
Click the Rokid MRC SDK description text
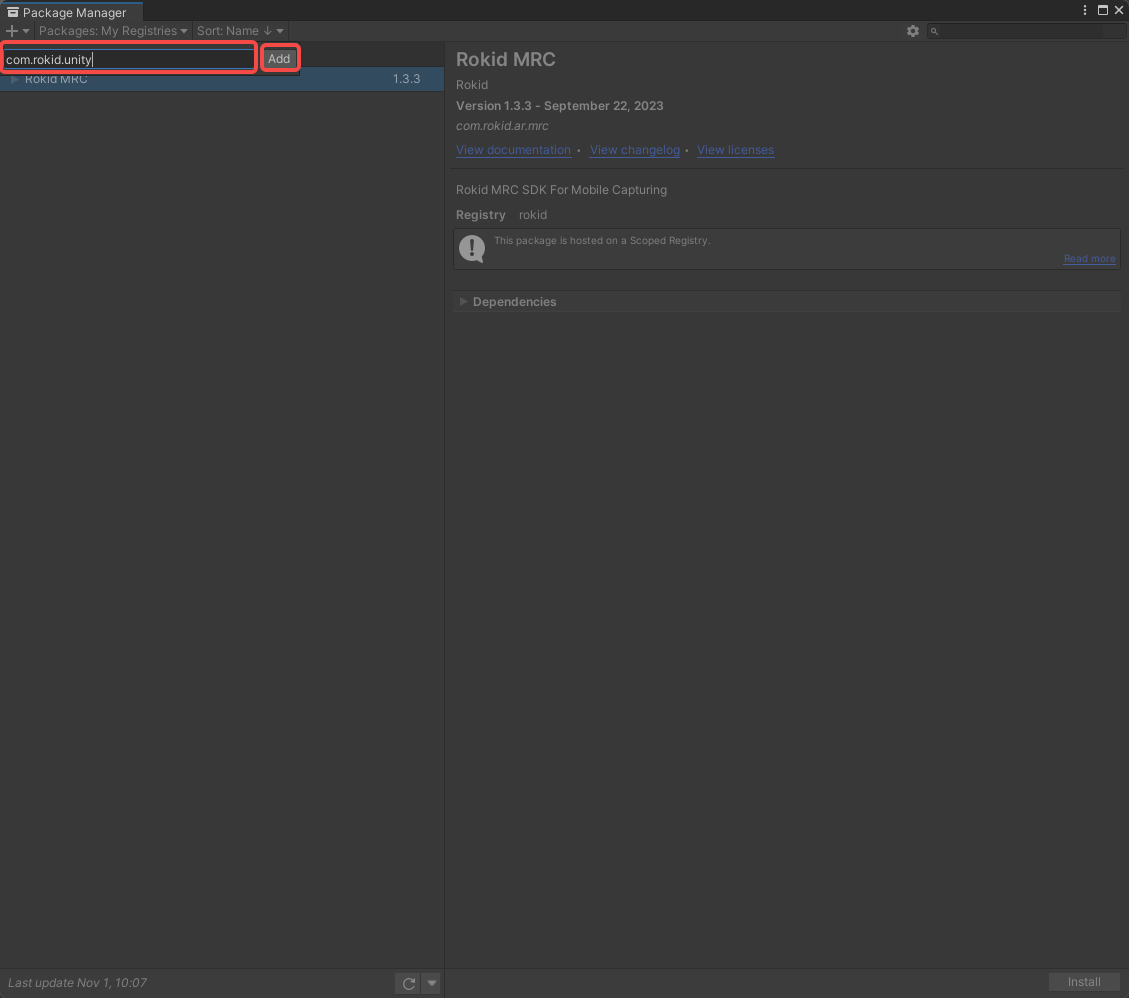[x=561, y=190]
